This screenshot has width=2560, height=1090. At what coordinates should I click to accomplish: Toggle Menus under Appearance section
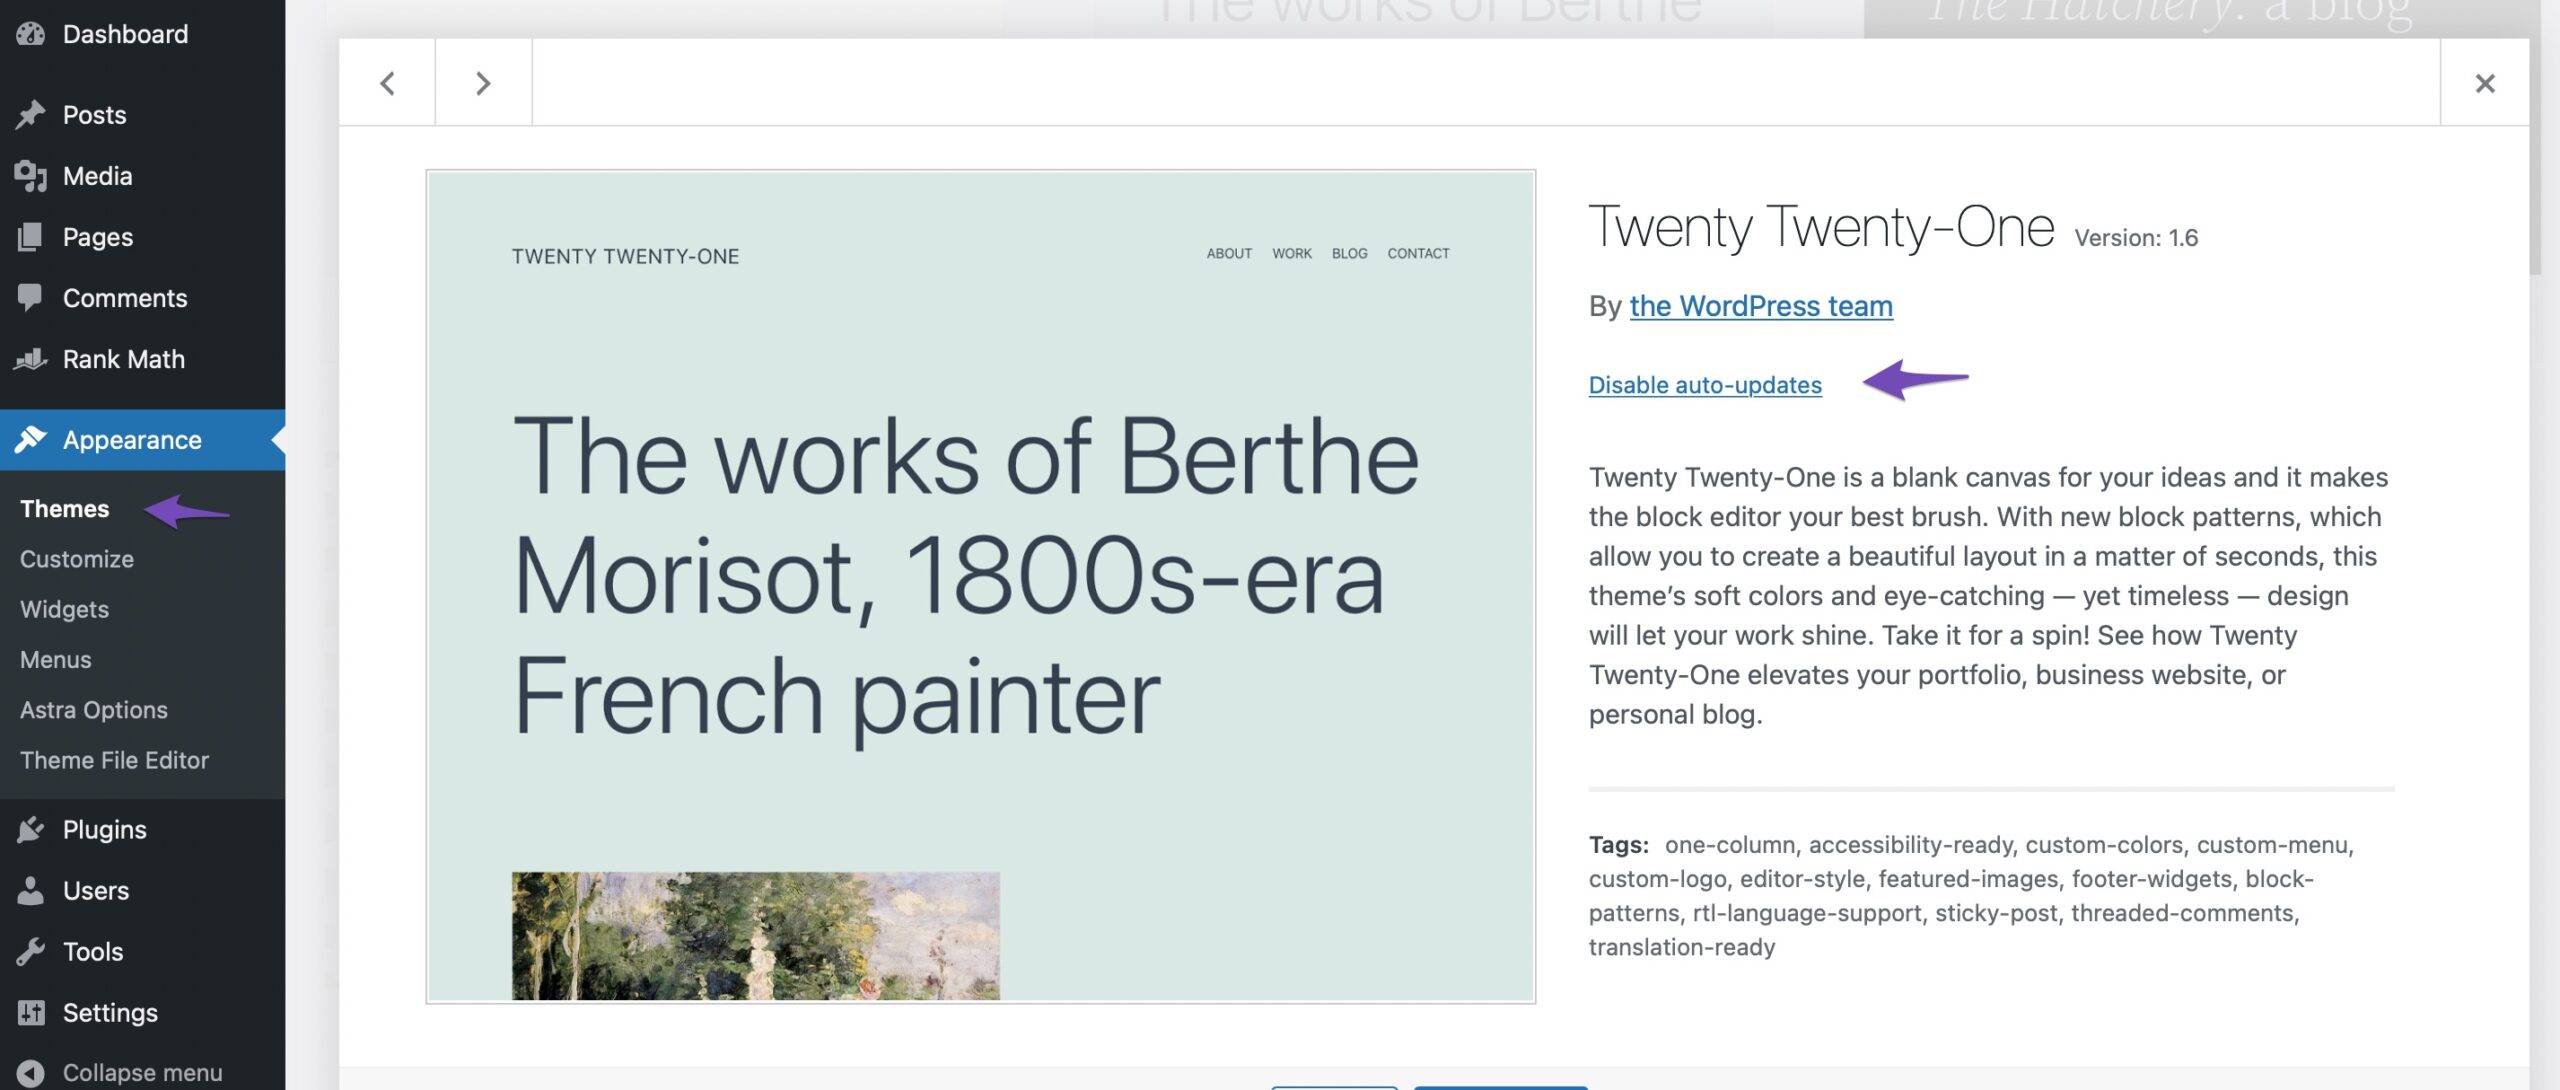click(x=54, y=659)
